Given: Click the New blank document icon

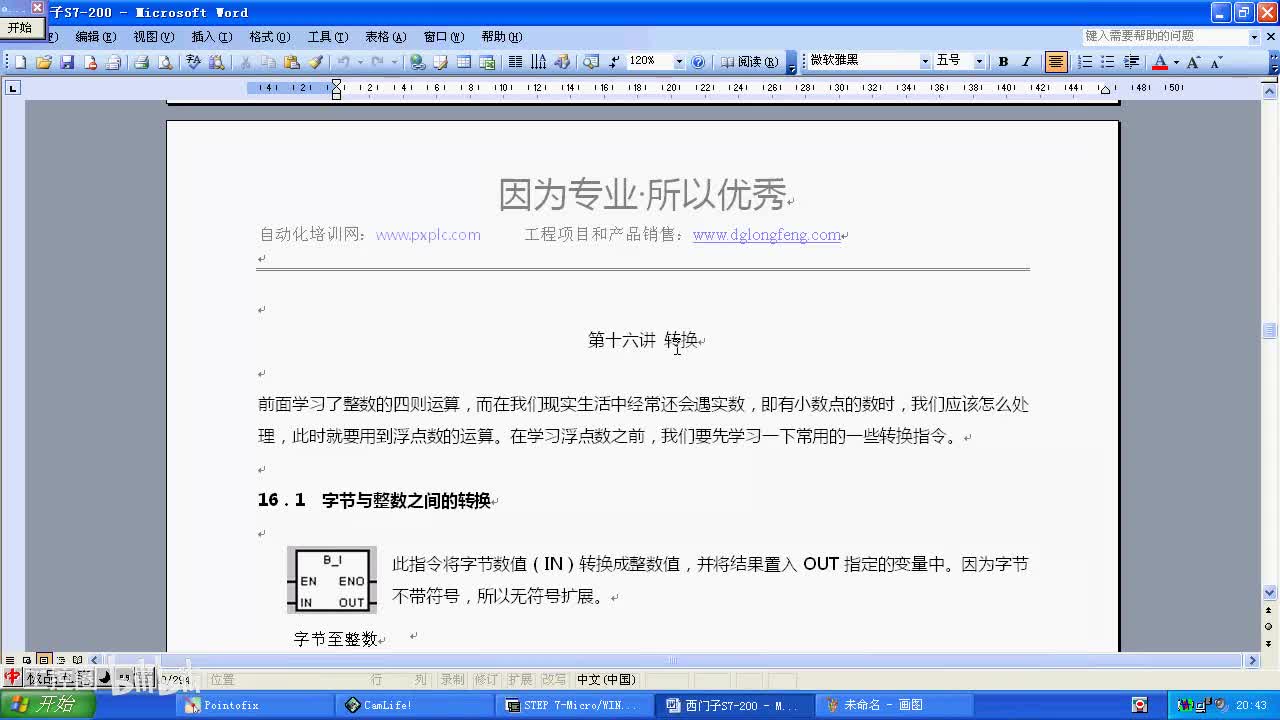Looking at the screenshot, I should coord(20,62).
